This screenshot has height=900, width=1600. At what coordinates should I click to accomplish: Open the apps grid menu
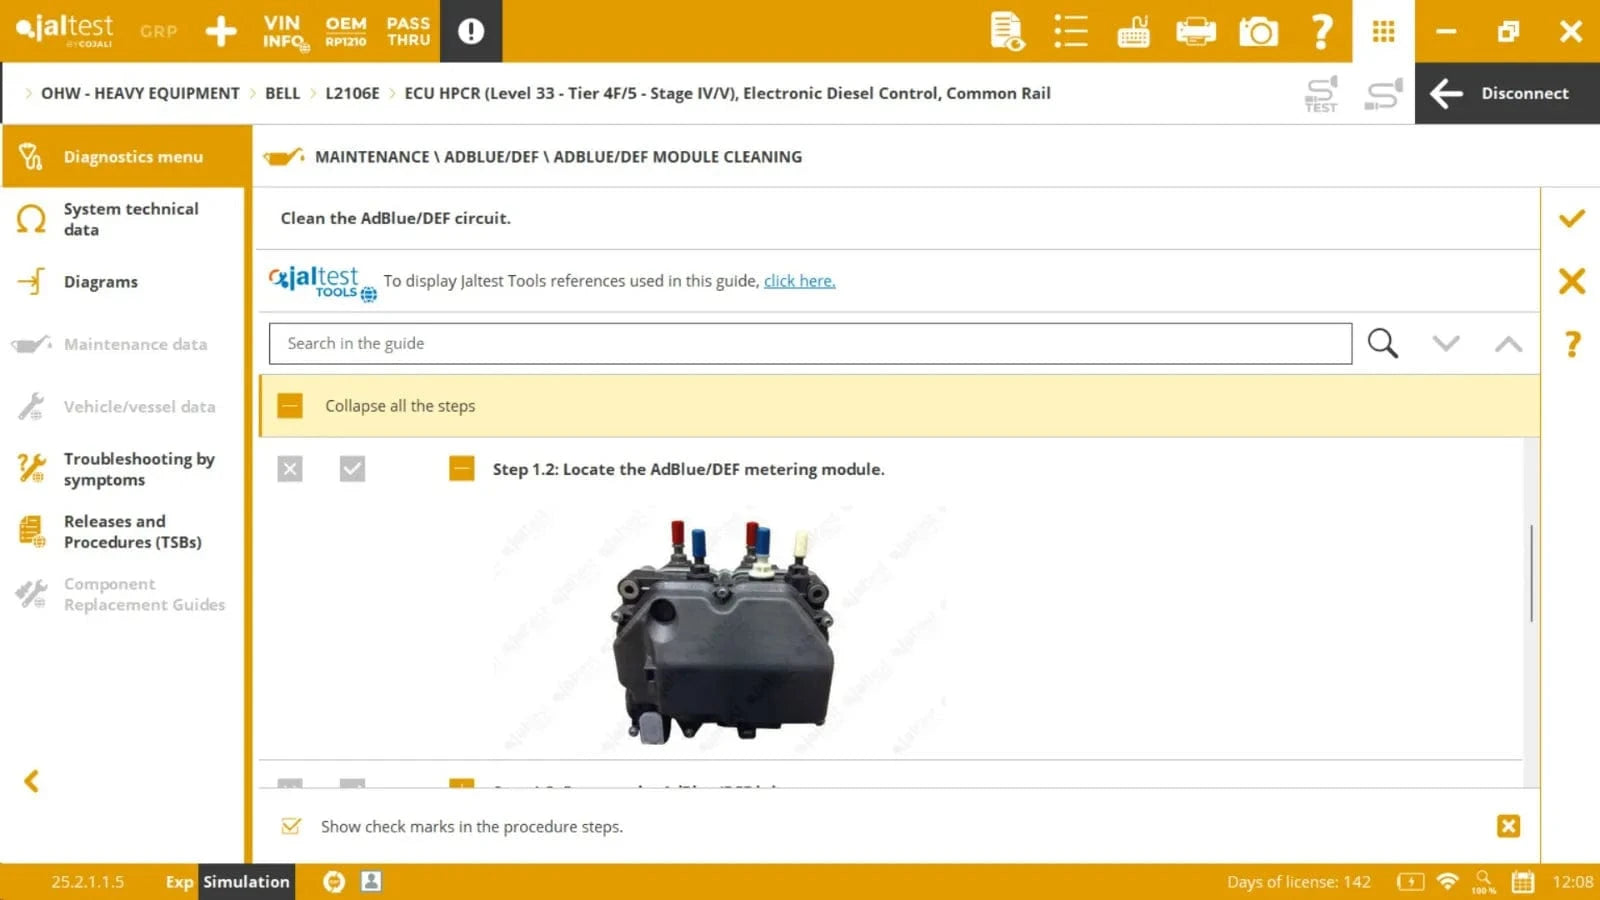click(x=1384, y=32)
